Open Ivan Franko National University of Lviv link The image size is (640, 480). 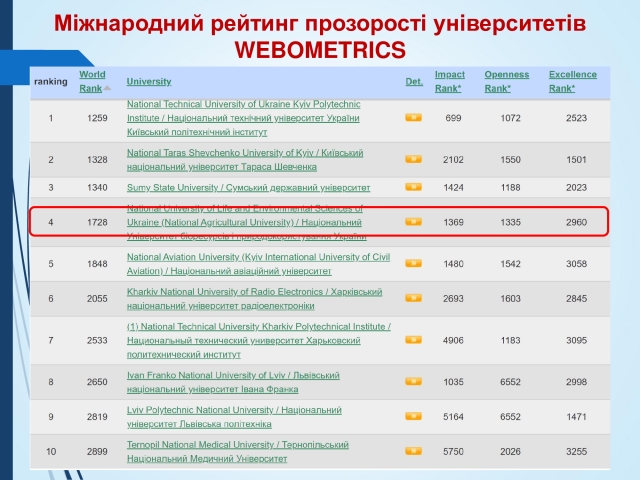coord(233,382)
